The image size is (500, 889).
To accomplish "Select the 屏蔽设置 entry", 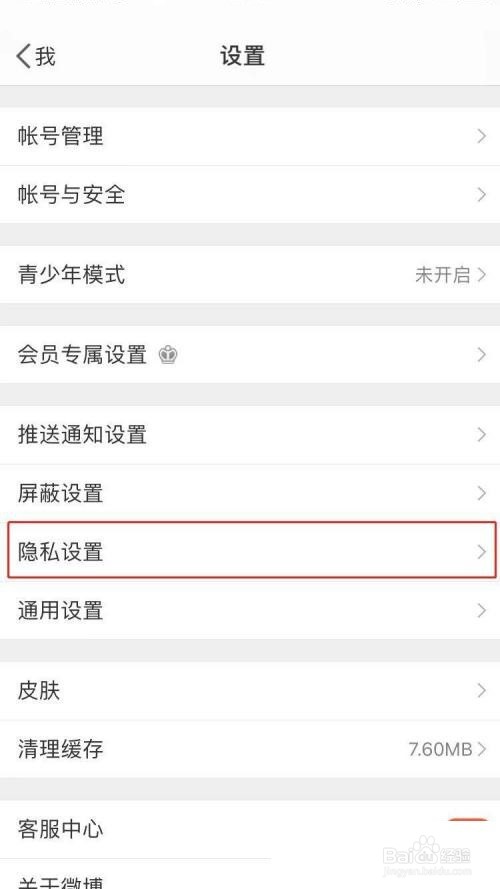I will [x=250, y=493].
